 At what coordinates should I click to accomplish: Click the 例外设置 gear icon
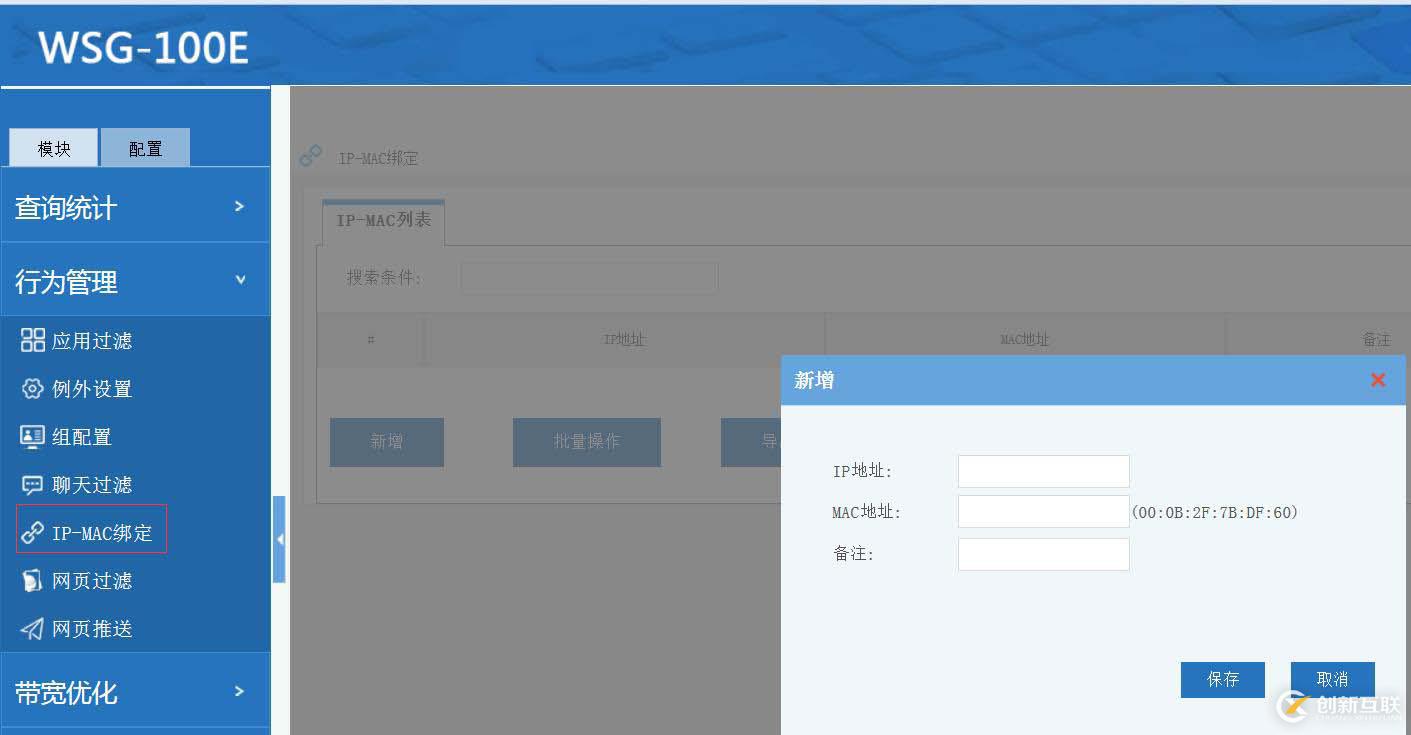click(x=33, y=388)
